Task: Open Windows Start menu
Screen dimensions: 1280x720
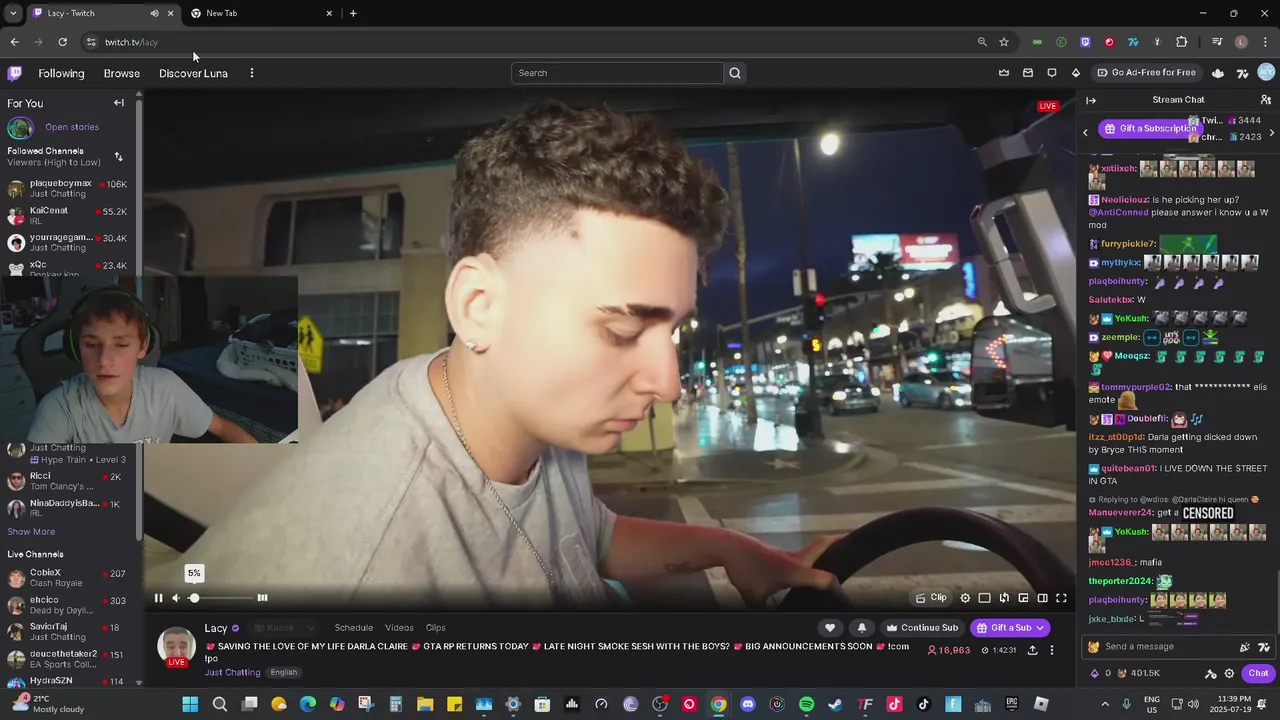Action: point(190,704)
